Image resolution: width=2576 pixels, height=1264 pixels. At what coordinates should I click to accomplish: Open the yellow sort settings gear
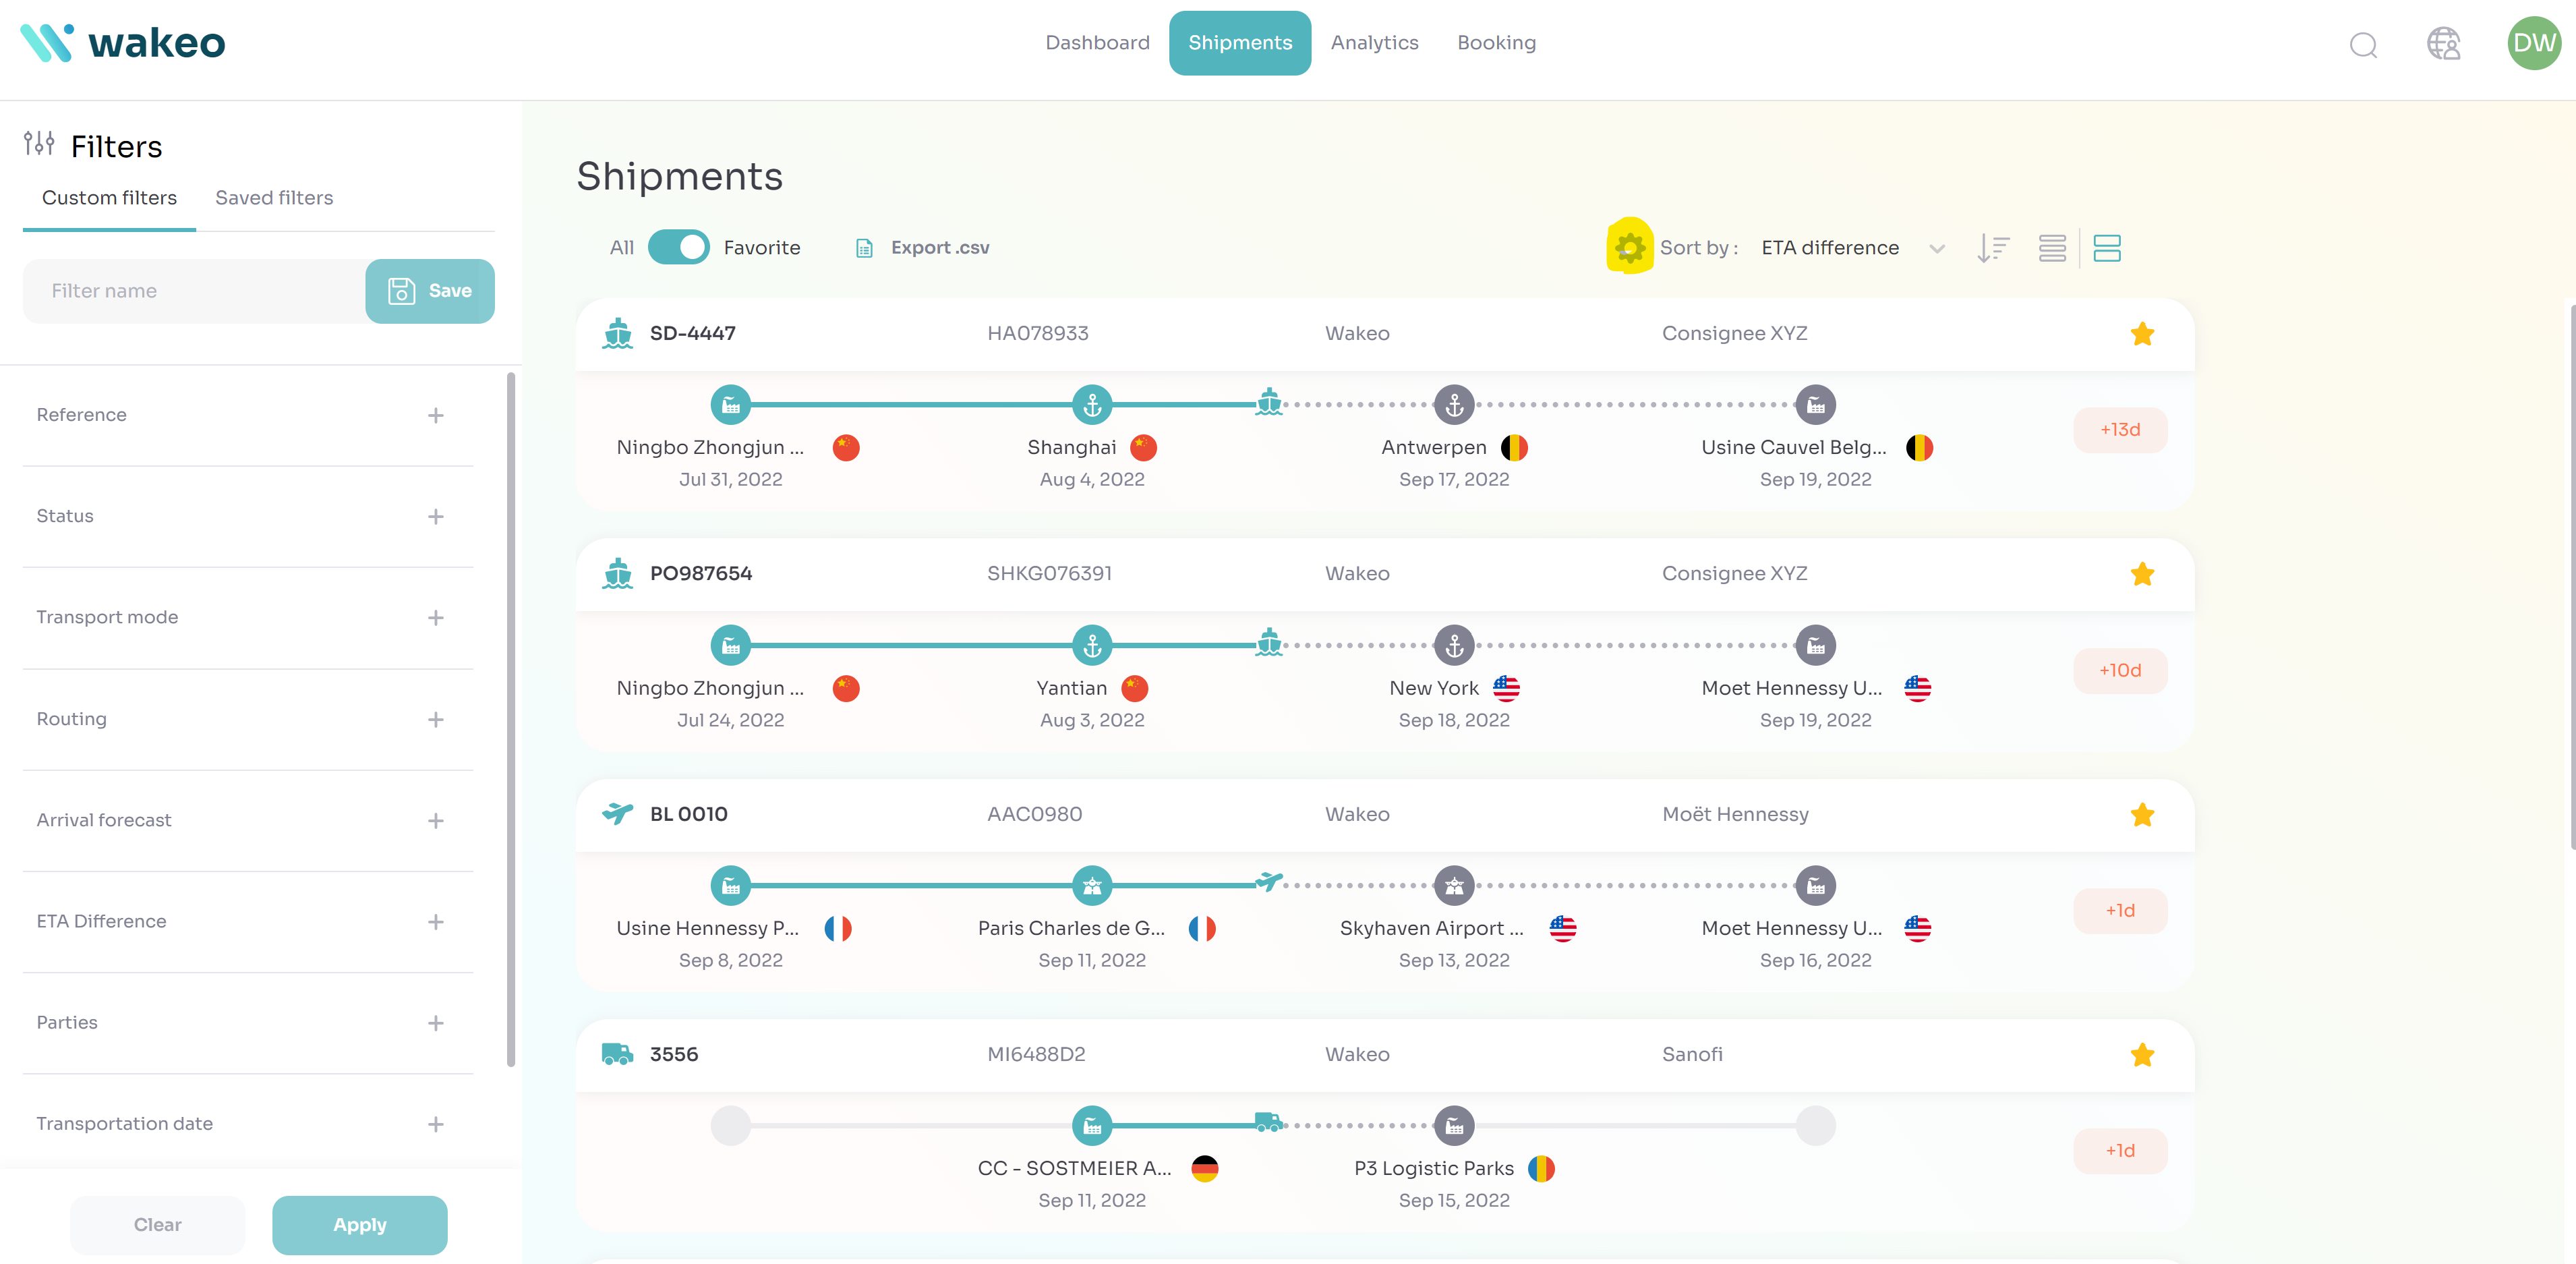click(x=1629, y=247)
